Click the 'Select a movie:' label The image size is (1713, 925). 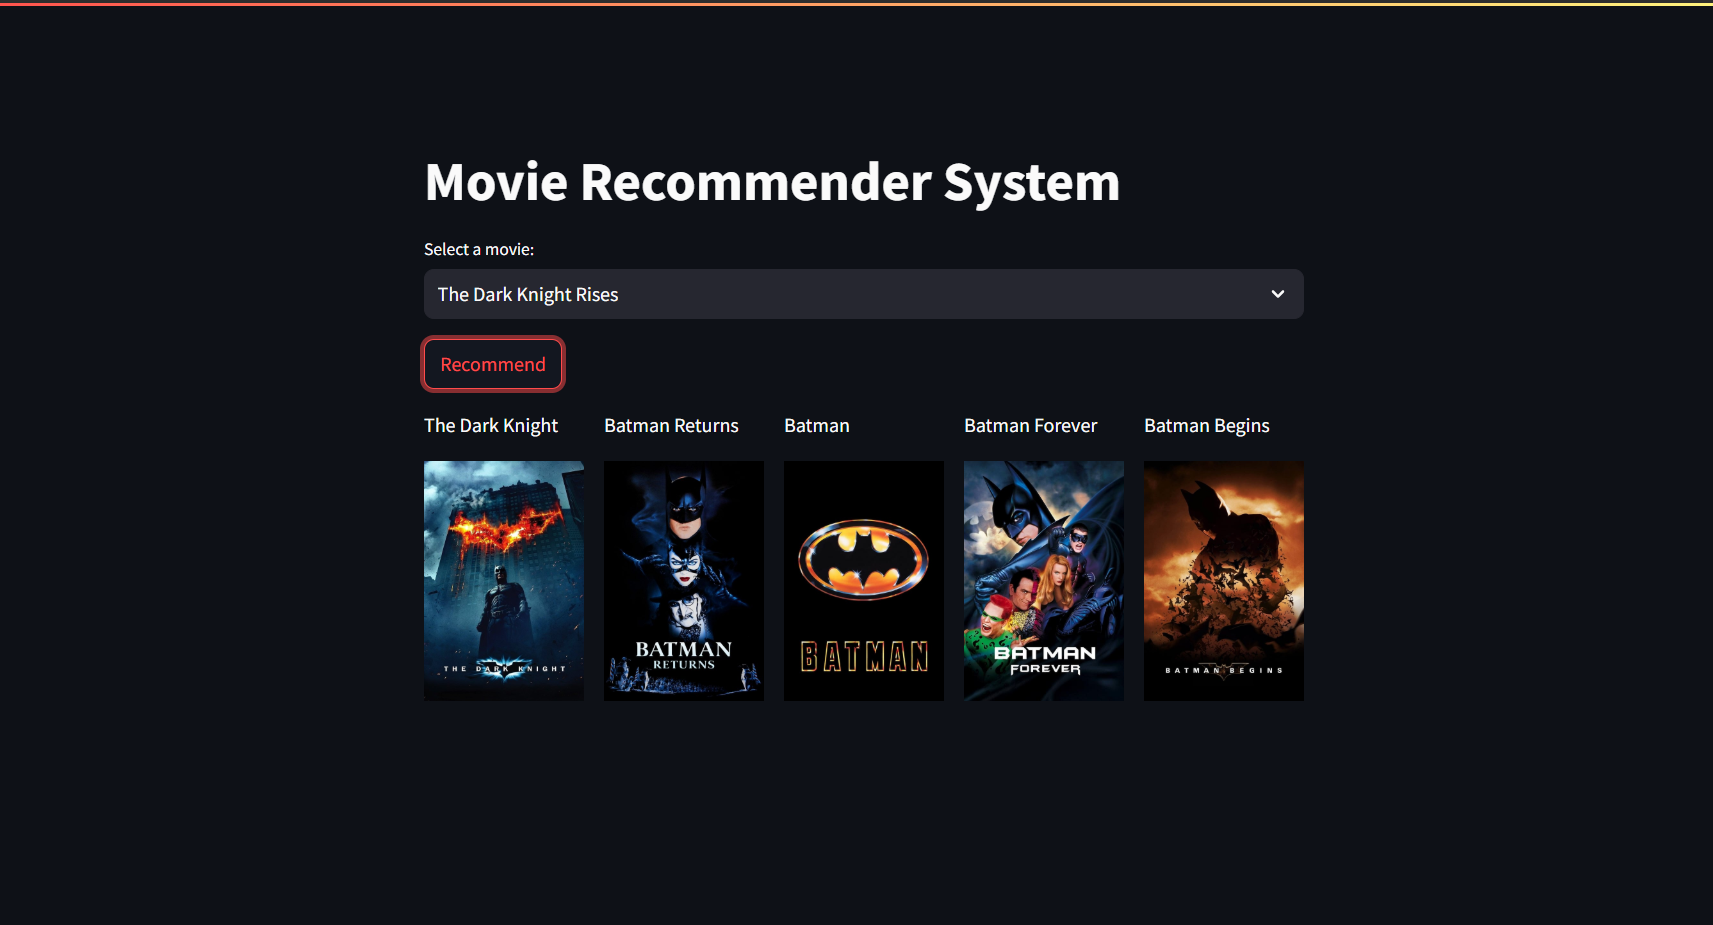[x=479, y=249]
